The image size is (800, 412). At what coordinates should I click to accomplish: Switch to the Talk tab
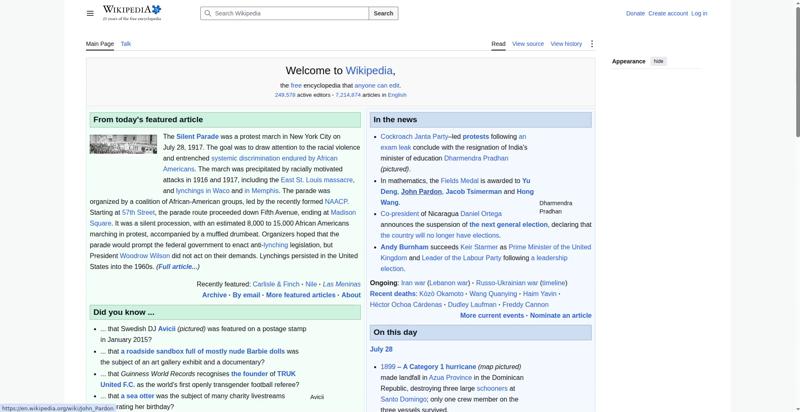point(126,44)
